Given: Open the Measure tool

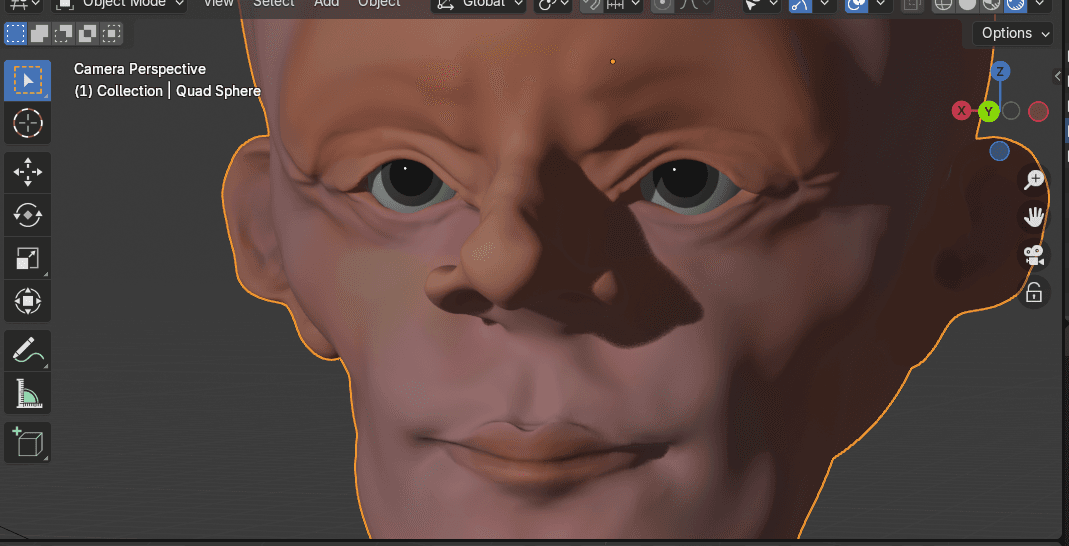Looking at the screenshot, I should tap(27, 393).
